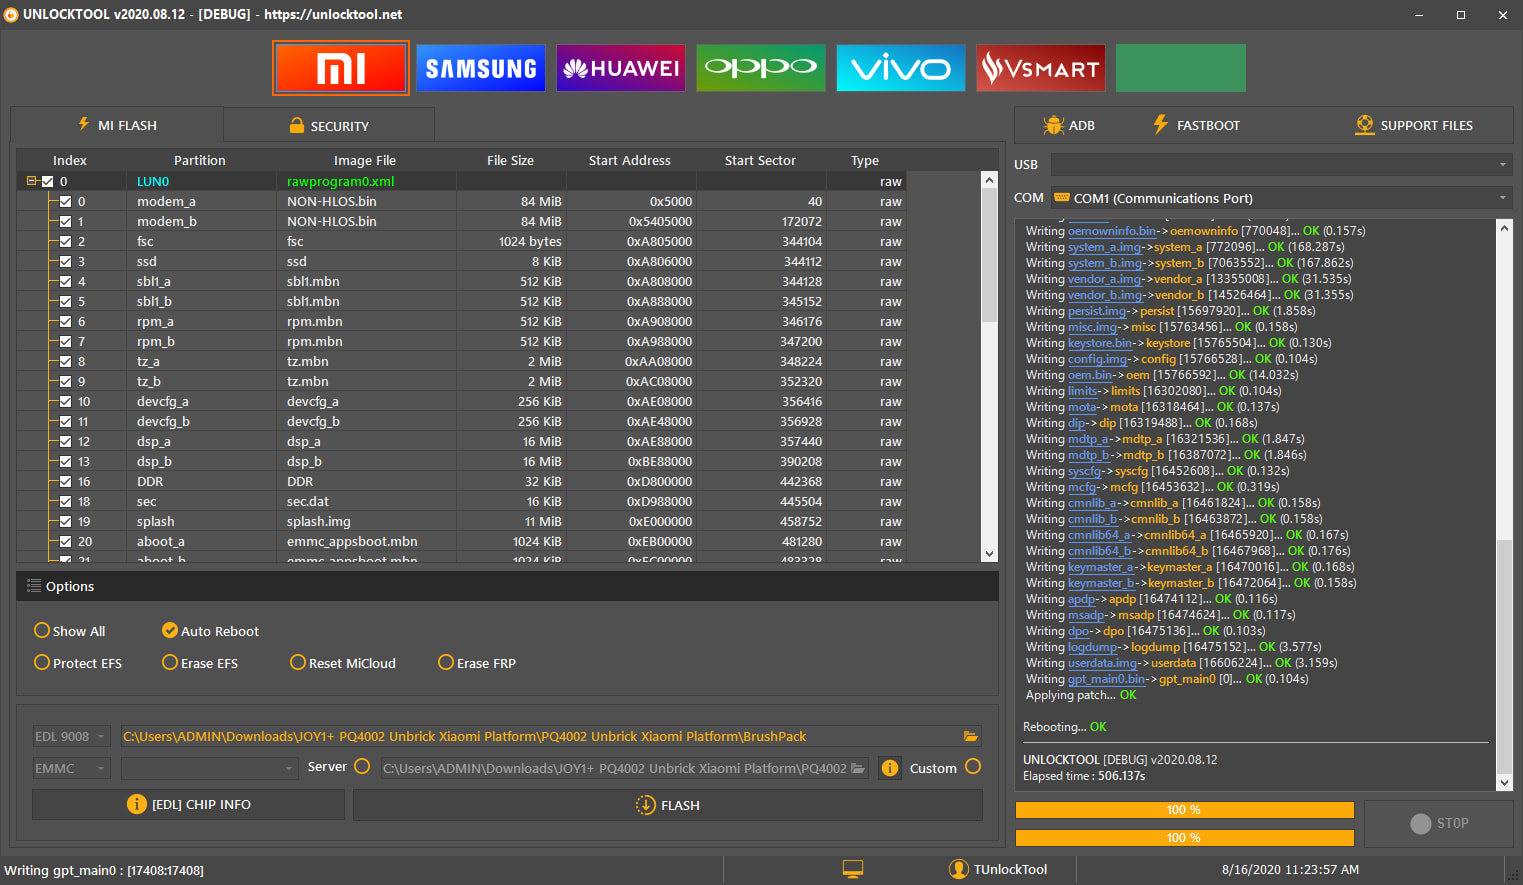Image resolution: width=1523 pixels, height=885 pixels.
Task: Click the partition table scrollbar up arrow
Action: 989,180
